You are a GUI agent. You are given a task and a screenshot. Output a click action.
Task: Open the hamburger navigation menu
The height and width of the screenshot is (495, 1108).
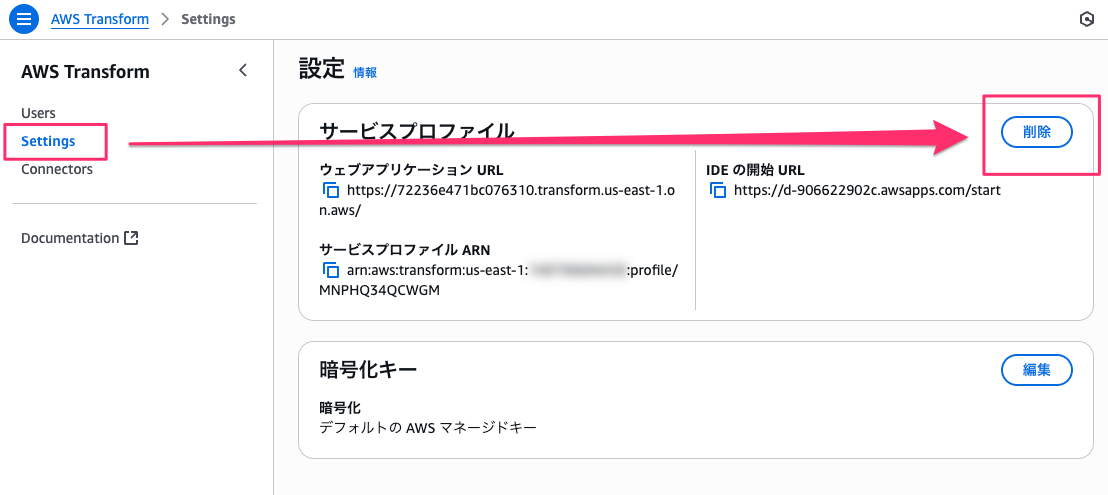pos(23,19)
